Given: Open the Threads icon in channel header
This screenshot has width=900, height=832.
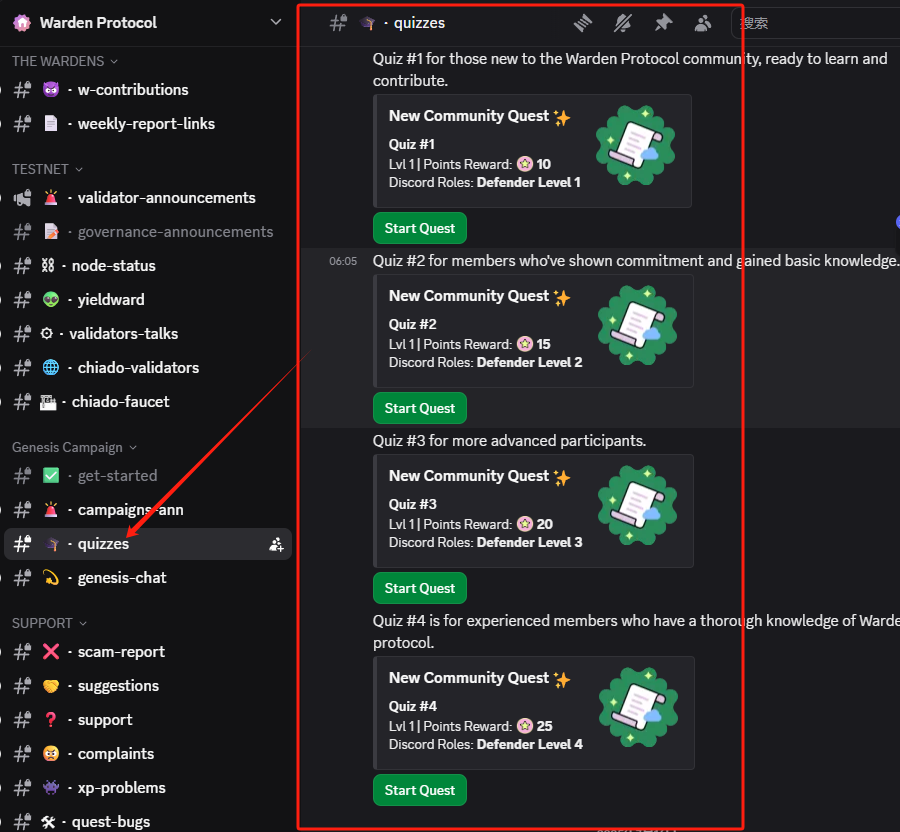Looking at the screenshot, I should [583, 23].
